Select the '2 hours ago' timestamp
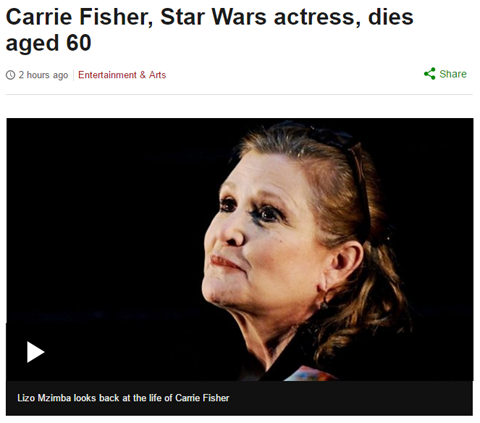This screenshot has width=480, height=423. (43, 75)
